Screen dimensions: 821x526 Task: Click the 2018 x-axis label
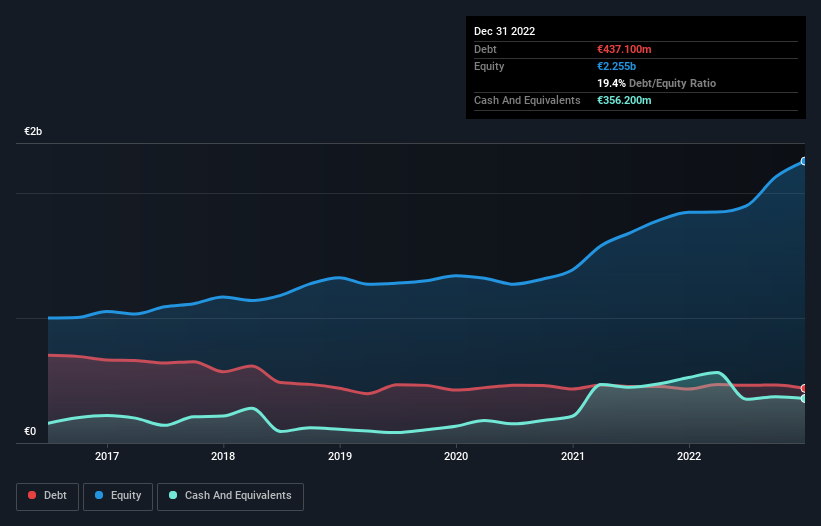point(223,456)
